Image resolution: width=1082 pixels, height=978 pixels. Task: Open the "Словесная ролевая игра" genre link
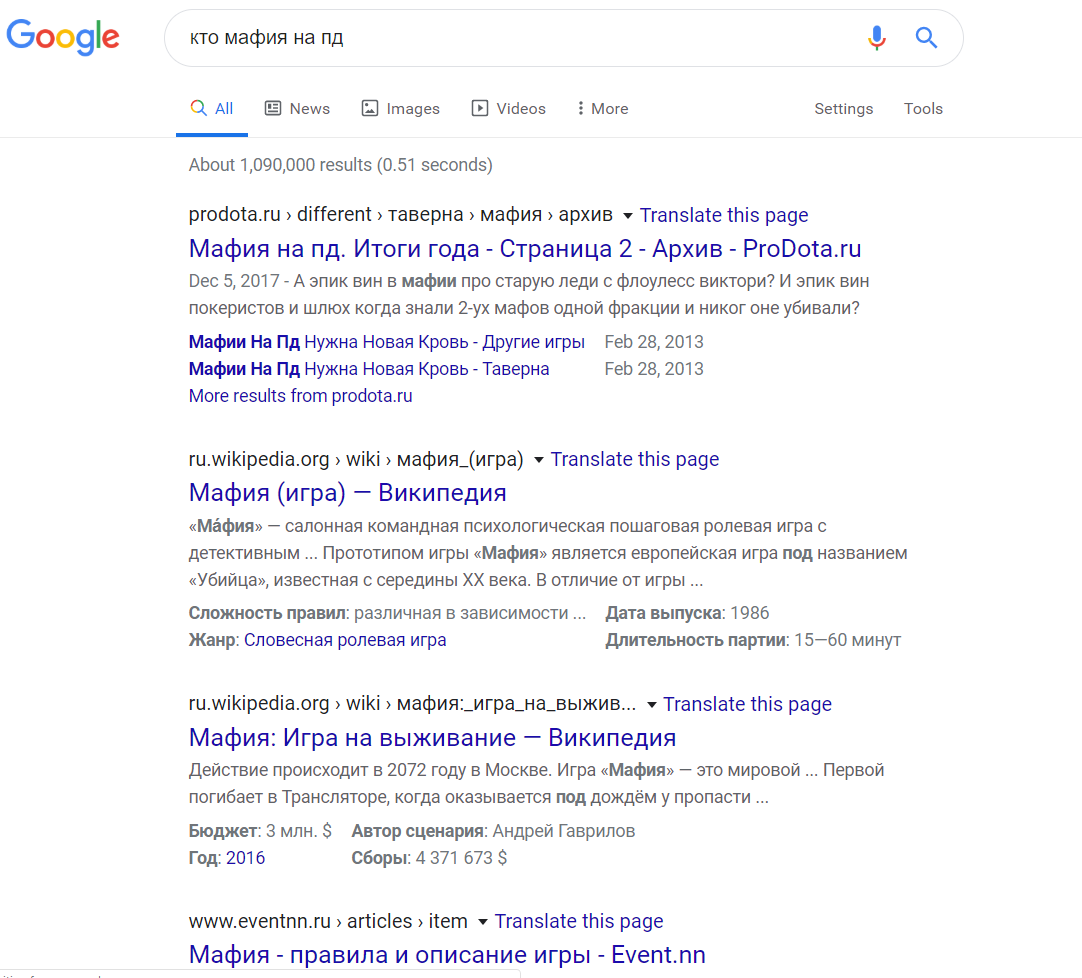[344, 639]
